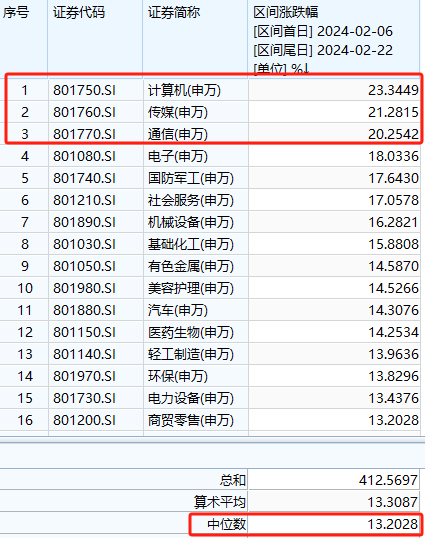This screenshot has height=538, width=425.
Task: Click the 中位数 value 13.2028
Action: [393, 524]
